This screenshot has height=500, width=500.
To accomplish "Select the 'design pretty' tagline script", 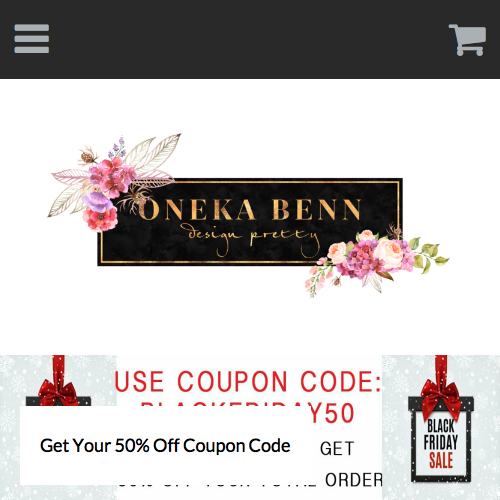I will click(252, 237).
